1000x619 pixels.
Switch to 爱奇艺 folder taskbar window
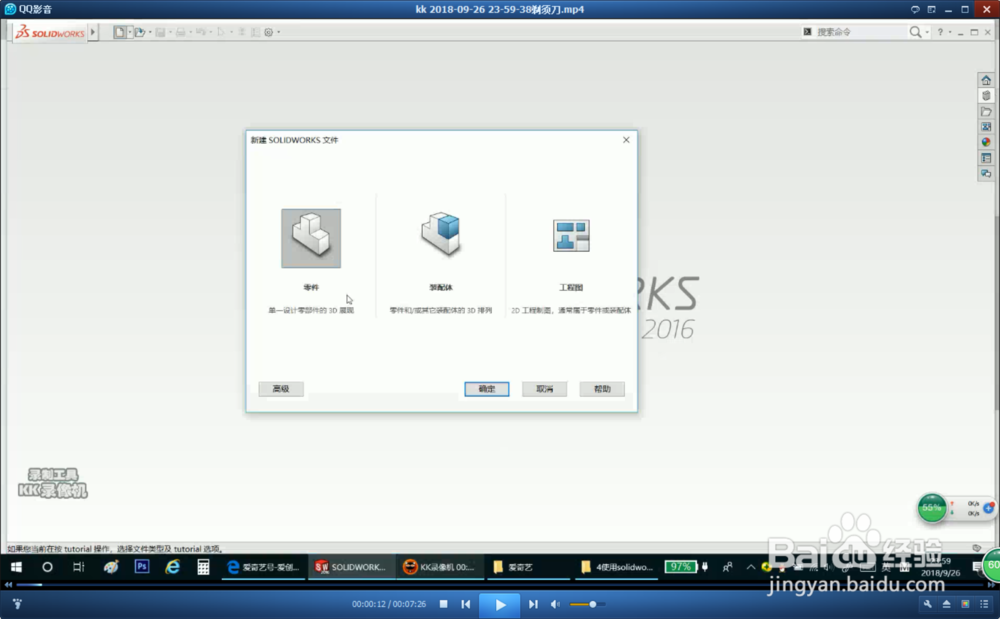click(x=528, y=567)
